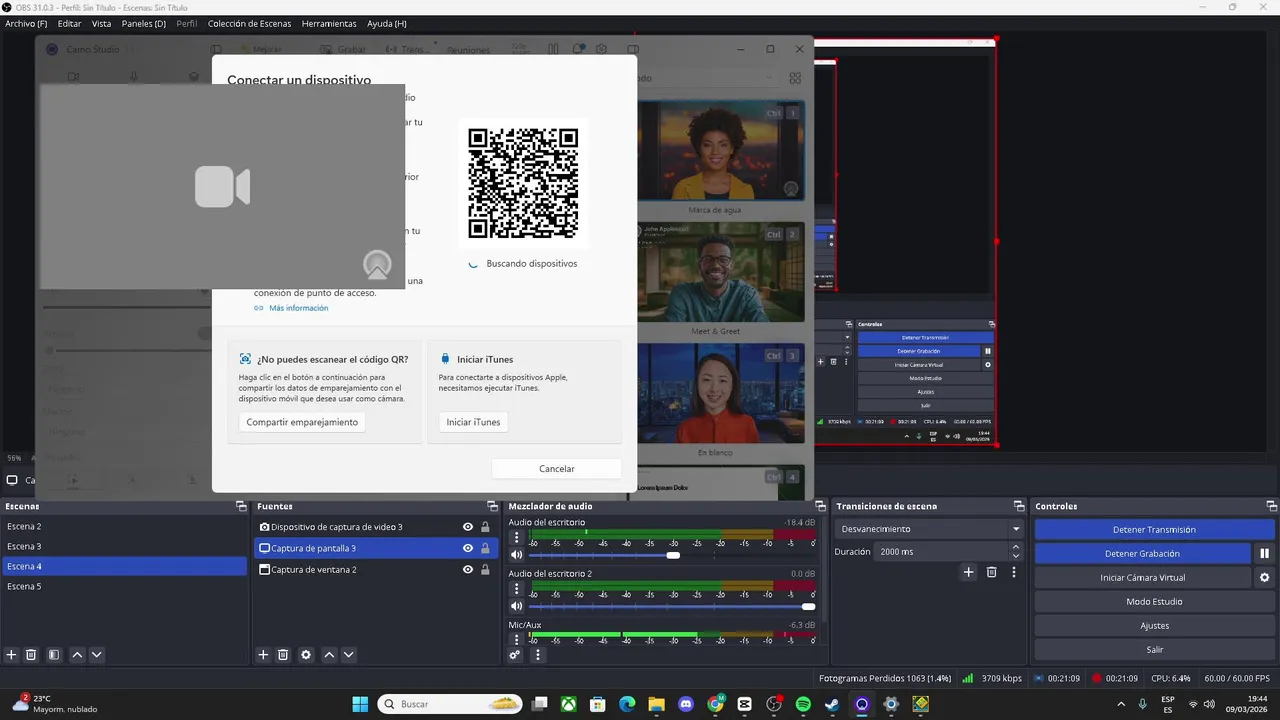1280x720 pixels.
Task: Move the selected scene down
Action: tap(97, 655)
